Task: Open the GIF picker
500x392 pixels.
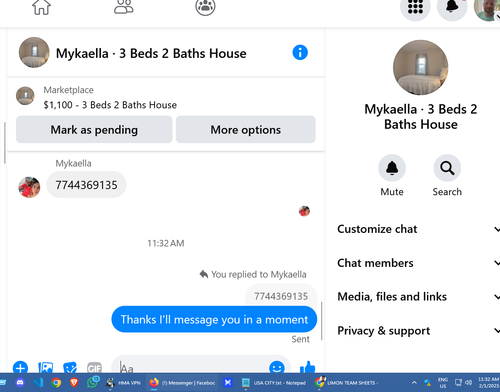Action: [94, 368]
